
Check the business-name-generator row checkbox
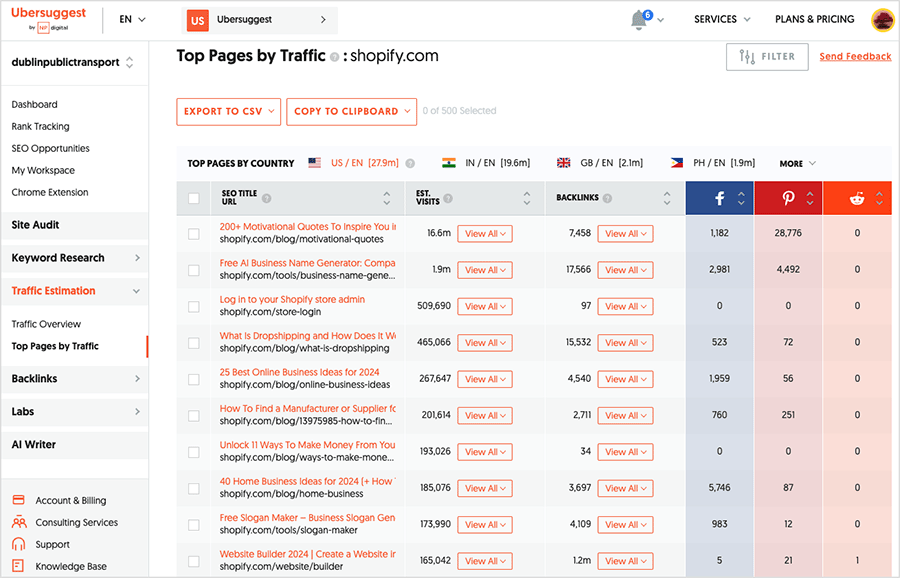point(194,270)
